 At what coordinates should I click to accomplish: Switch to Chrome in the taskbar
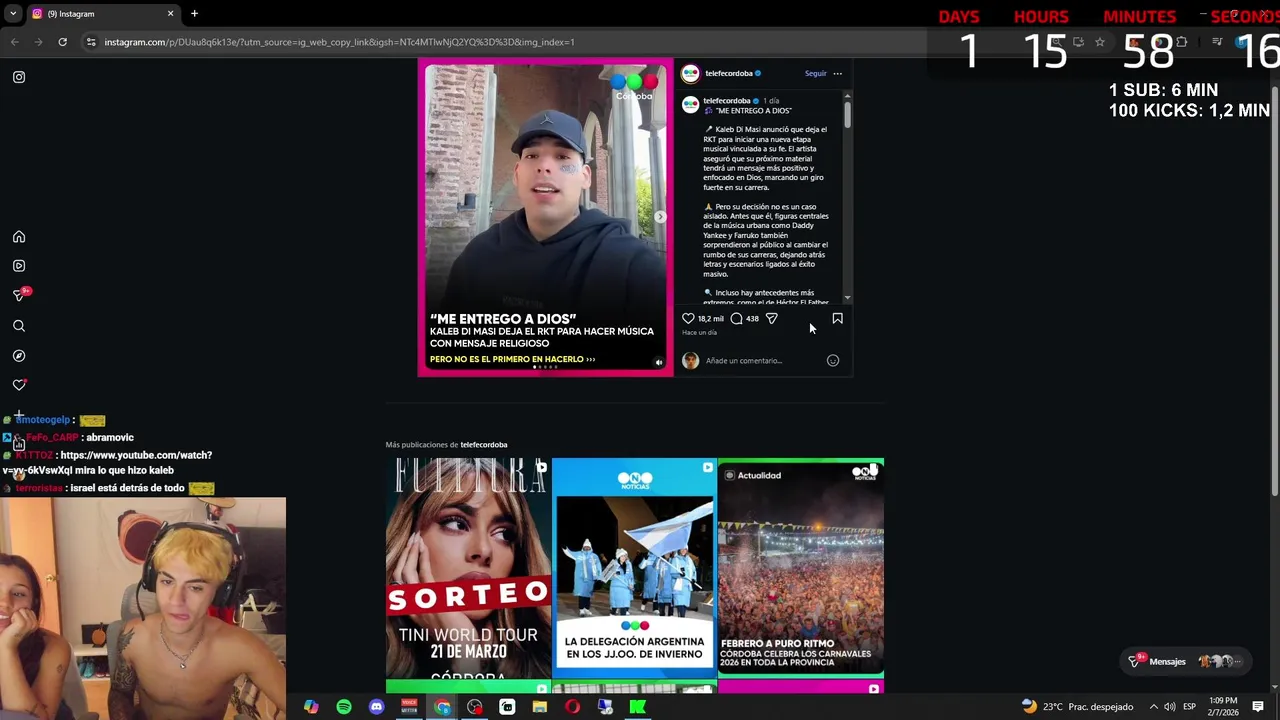click(442, 707)
